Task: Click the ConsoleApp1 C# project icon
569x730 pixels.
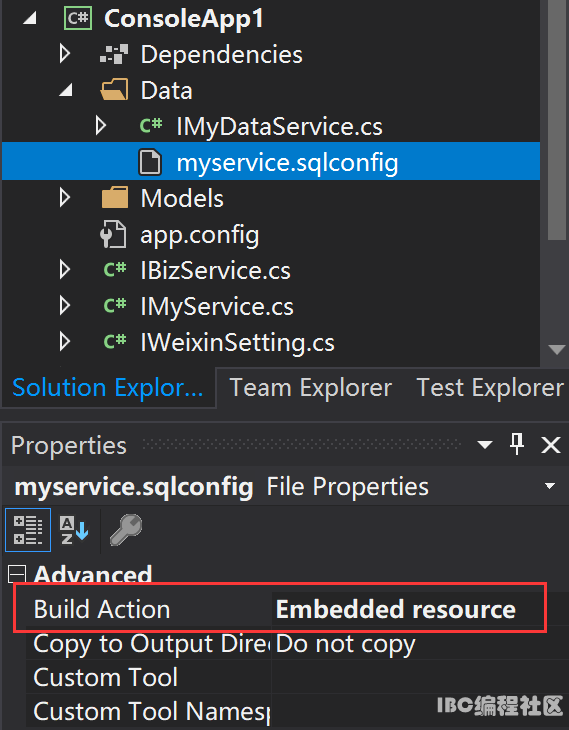Action: point(78,18)
